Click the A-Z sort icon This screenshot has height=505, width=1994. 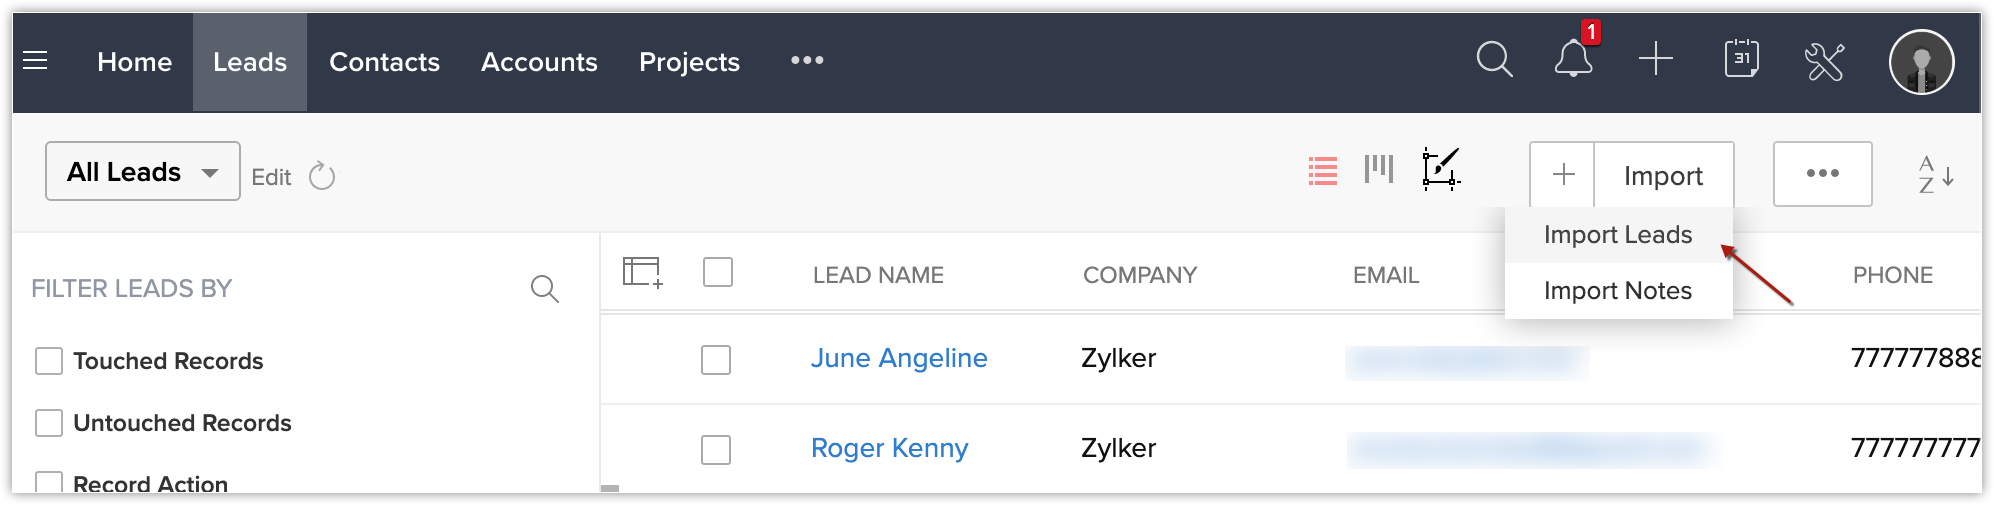pyautogui.click(x=1935, y=175)
